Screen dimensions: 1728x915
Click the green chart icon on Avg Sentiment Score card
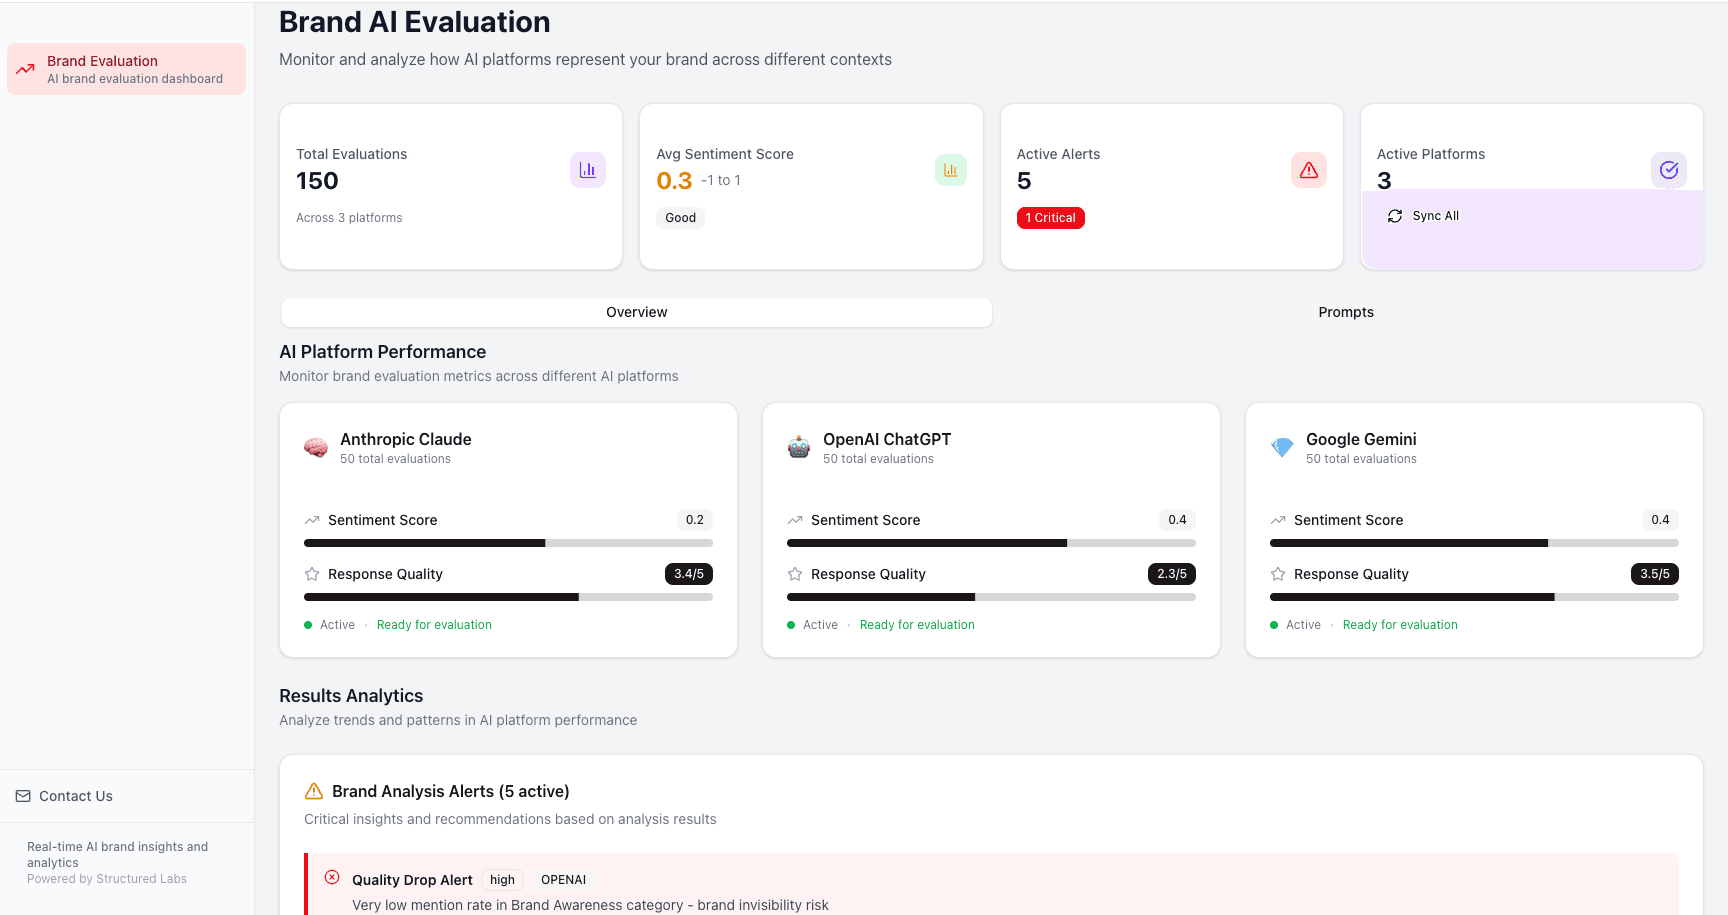point(950,170)
